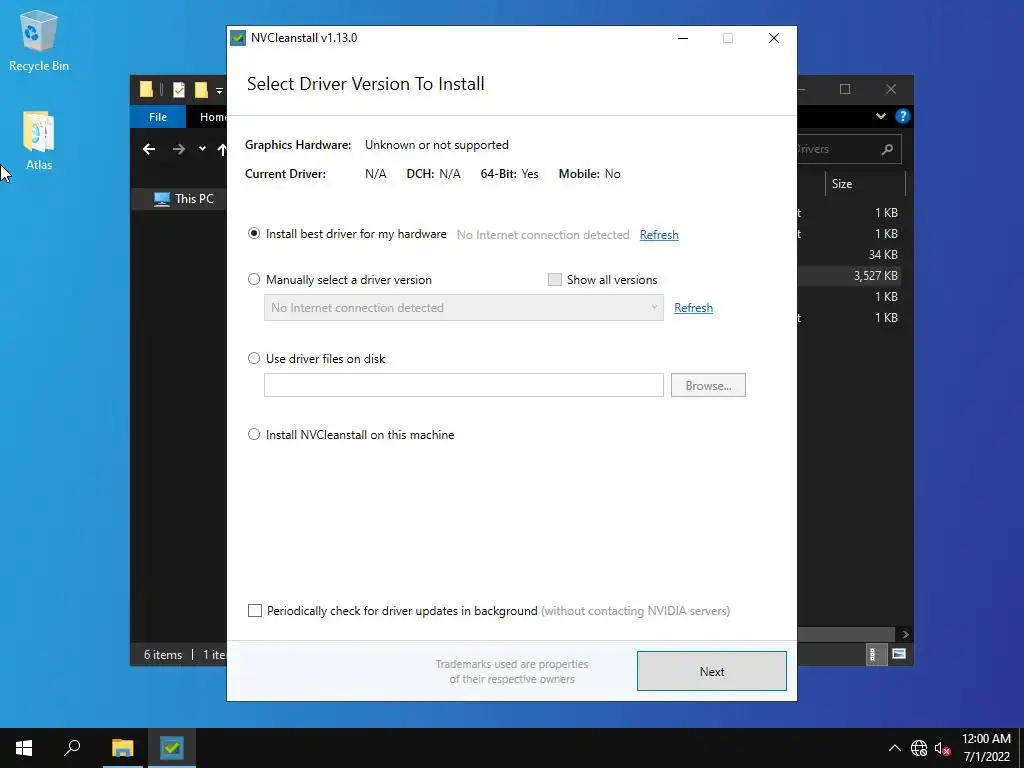Open the Home tab in Explorer
Viewport: 1024px width, 768px height.
pyautogui.click(x=213, y=117)
